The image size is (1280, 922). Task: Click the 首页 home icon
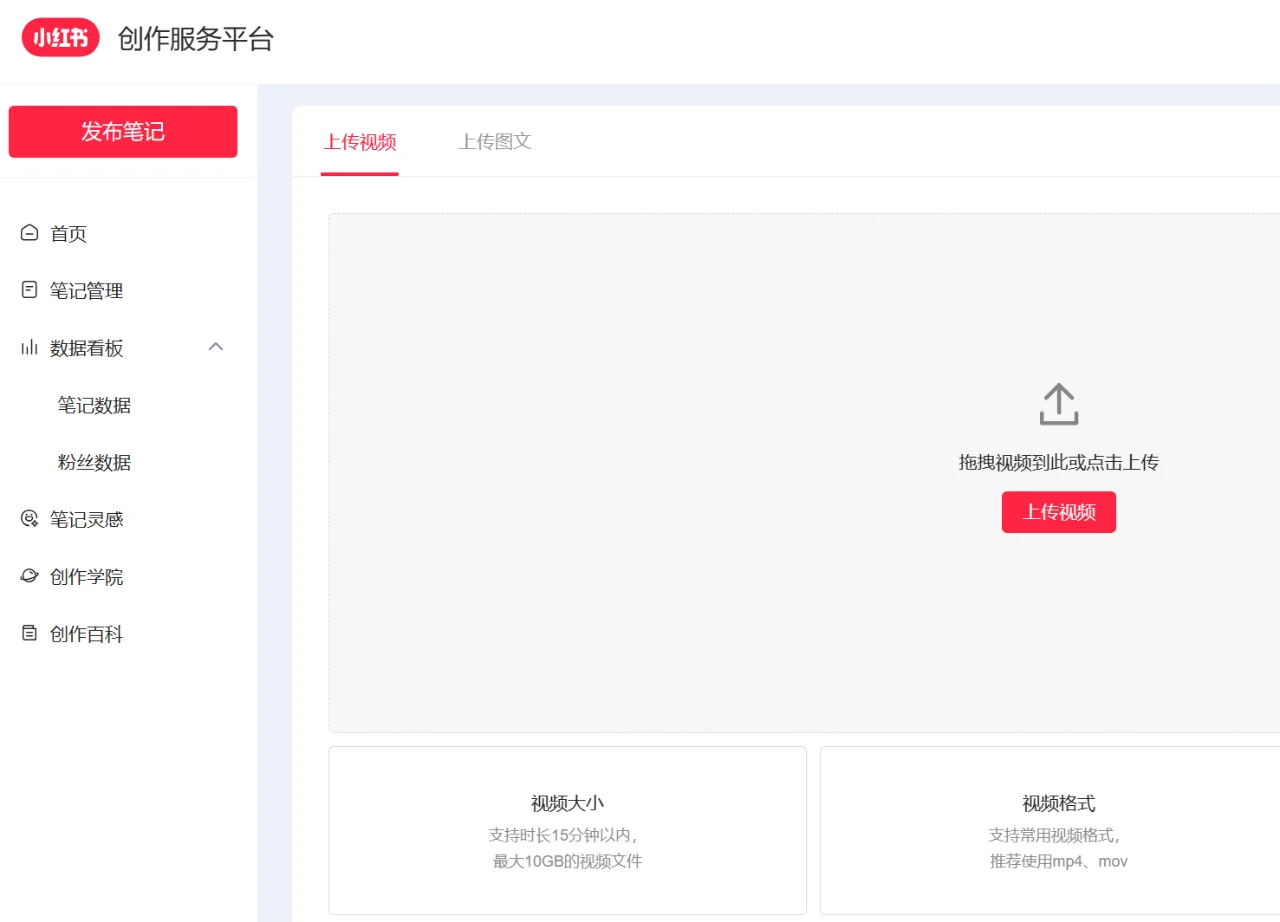(x=29, y=233)
